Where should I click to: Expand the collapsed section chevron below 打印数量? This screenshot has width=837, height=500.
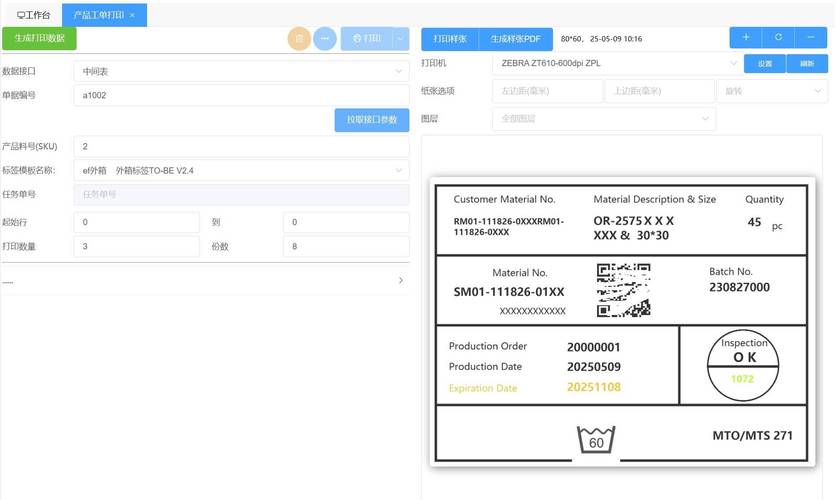401,280
